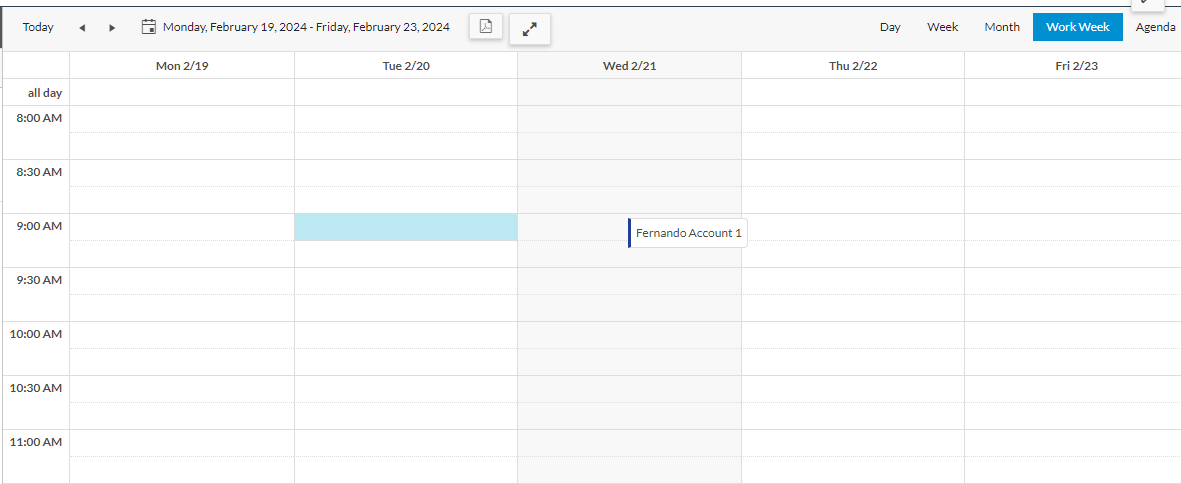Go to the next week arrow
1181x484 pixels.
click(112, 28)
